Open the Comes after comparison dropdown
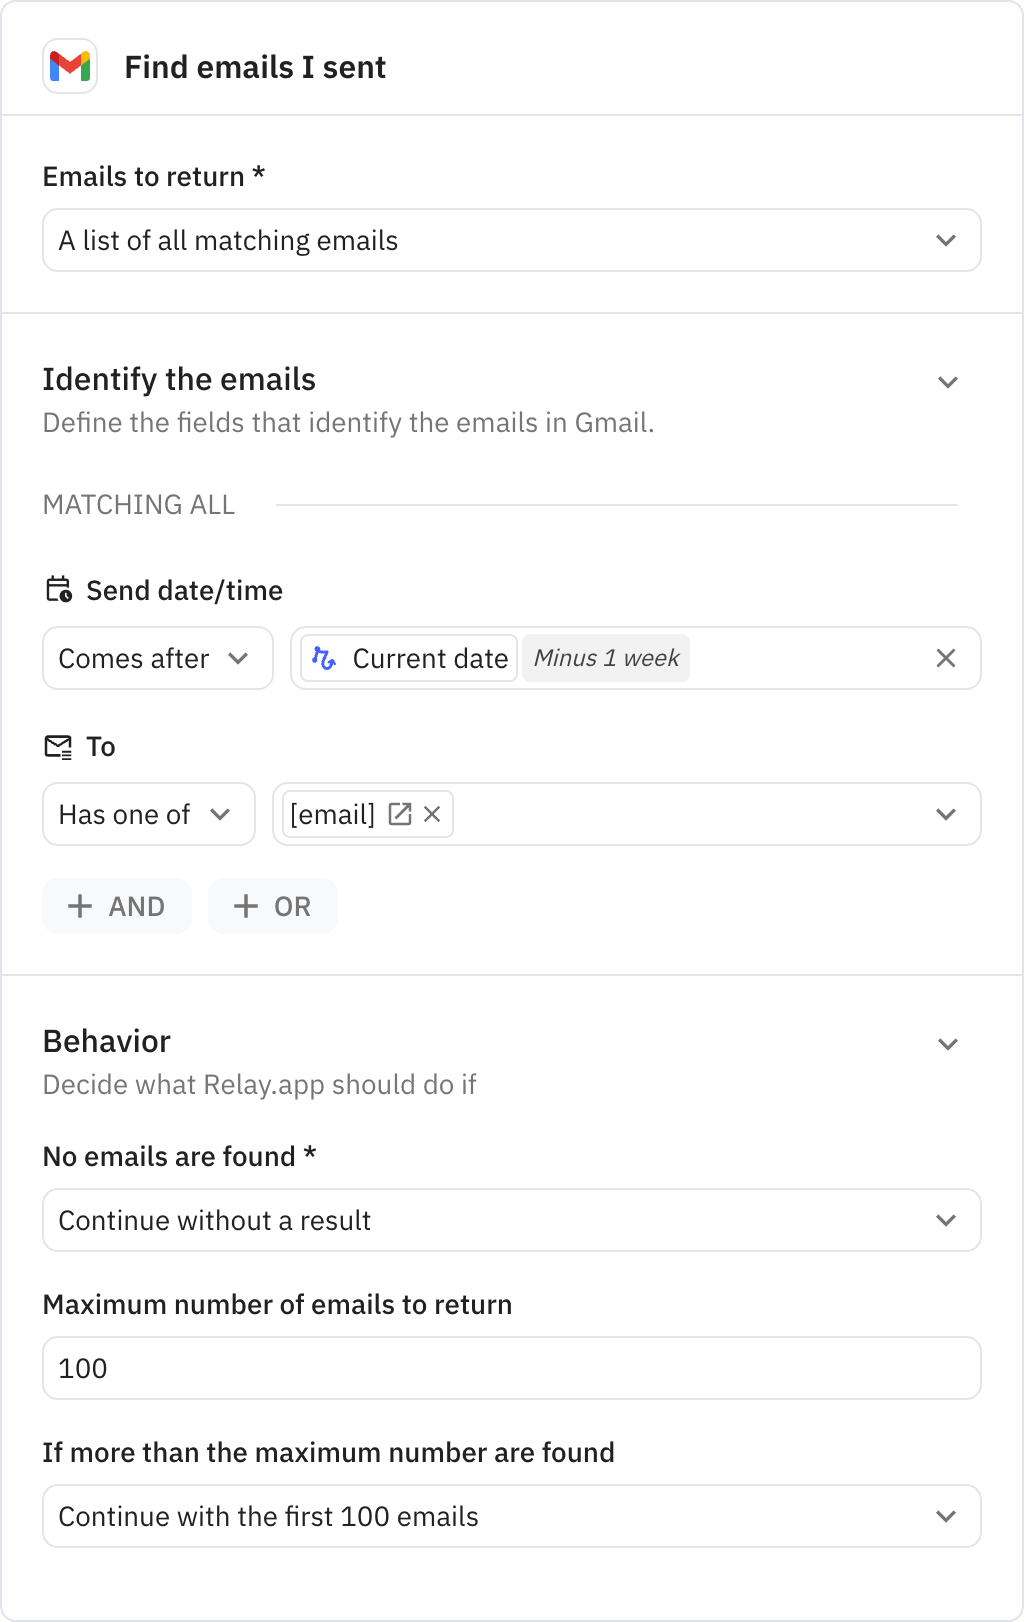 pyautogui.click(x=157, y=658)
